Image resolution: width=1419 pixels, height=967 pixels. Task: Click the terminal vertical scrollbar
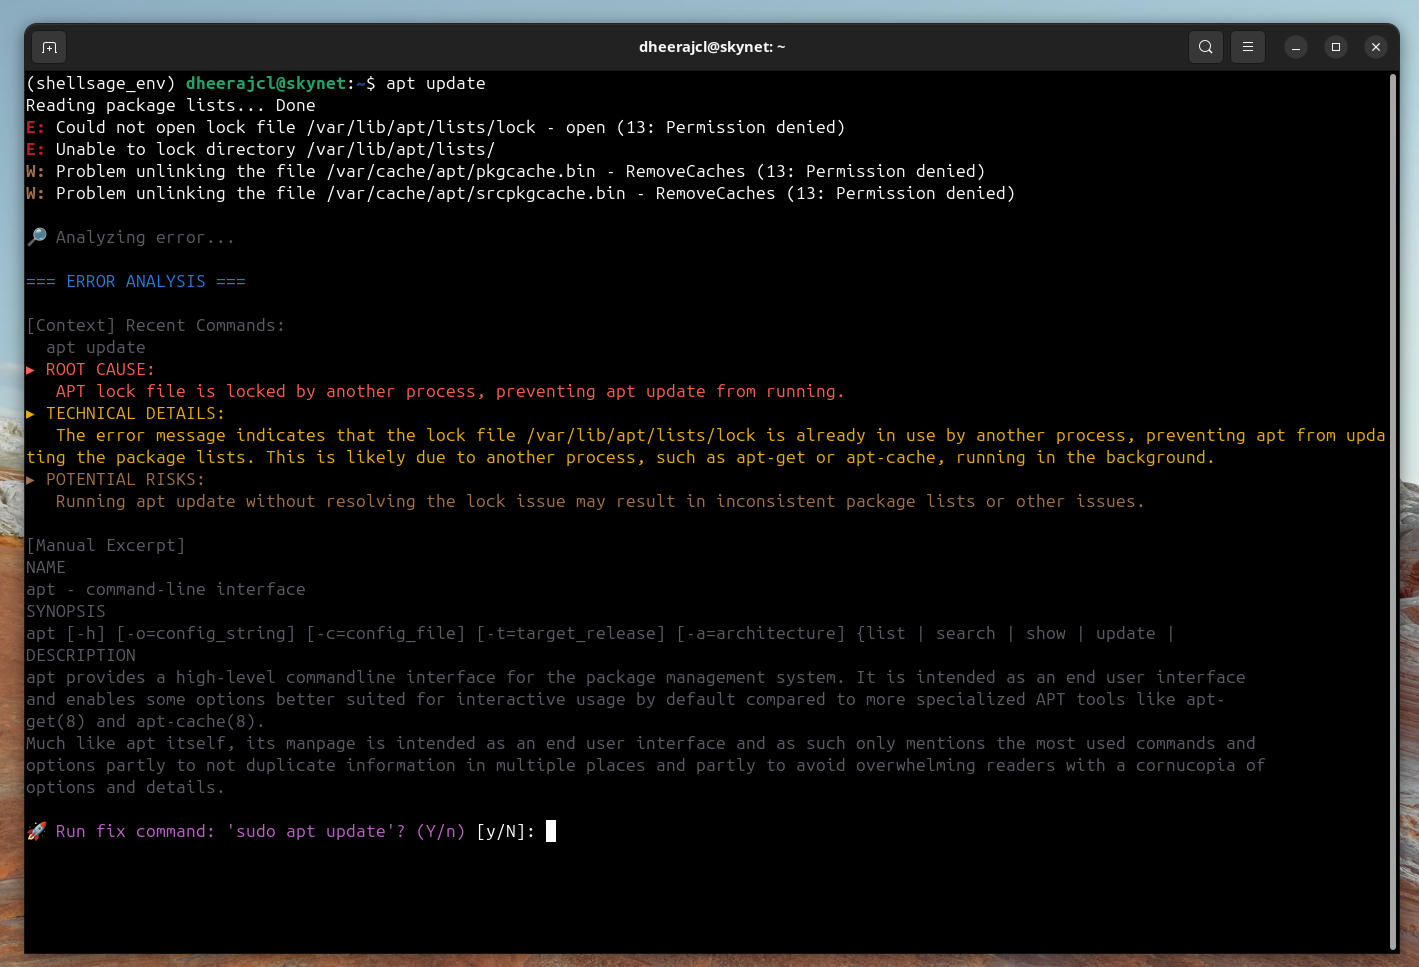[x=1393, y=511]
